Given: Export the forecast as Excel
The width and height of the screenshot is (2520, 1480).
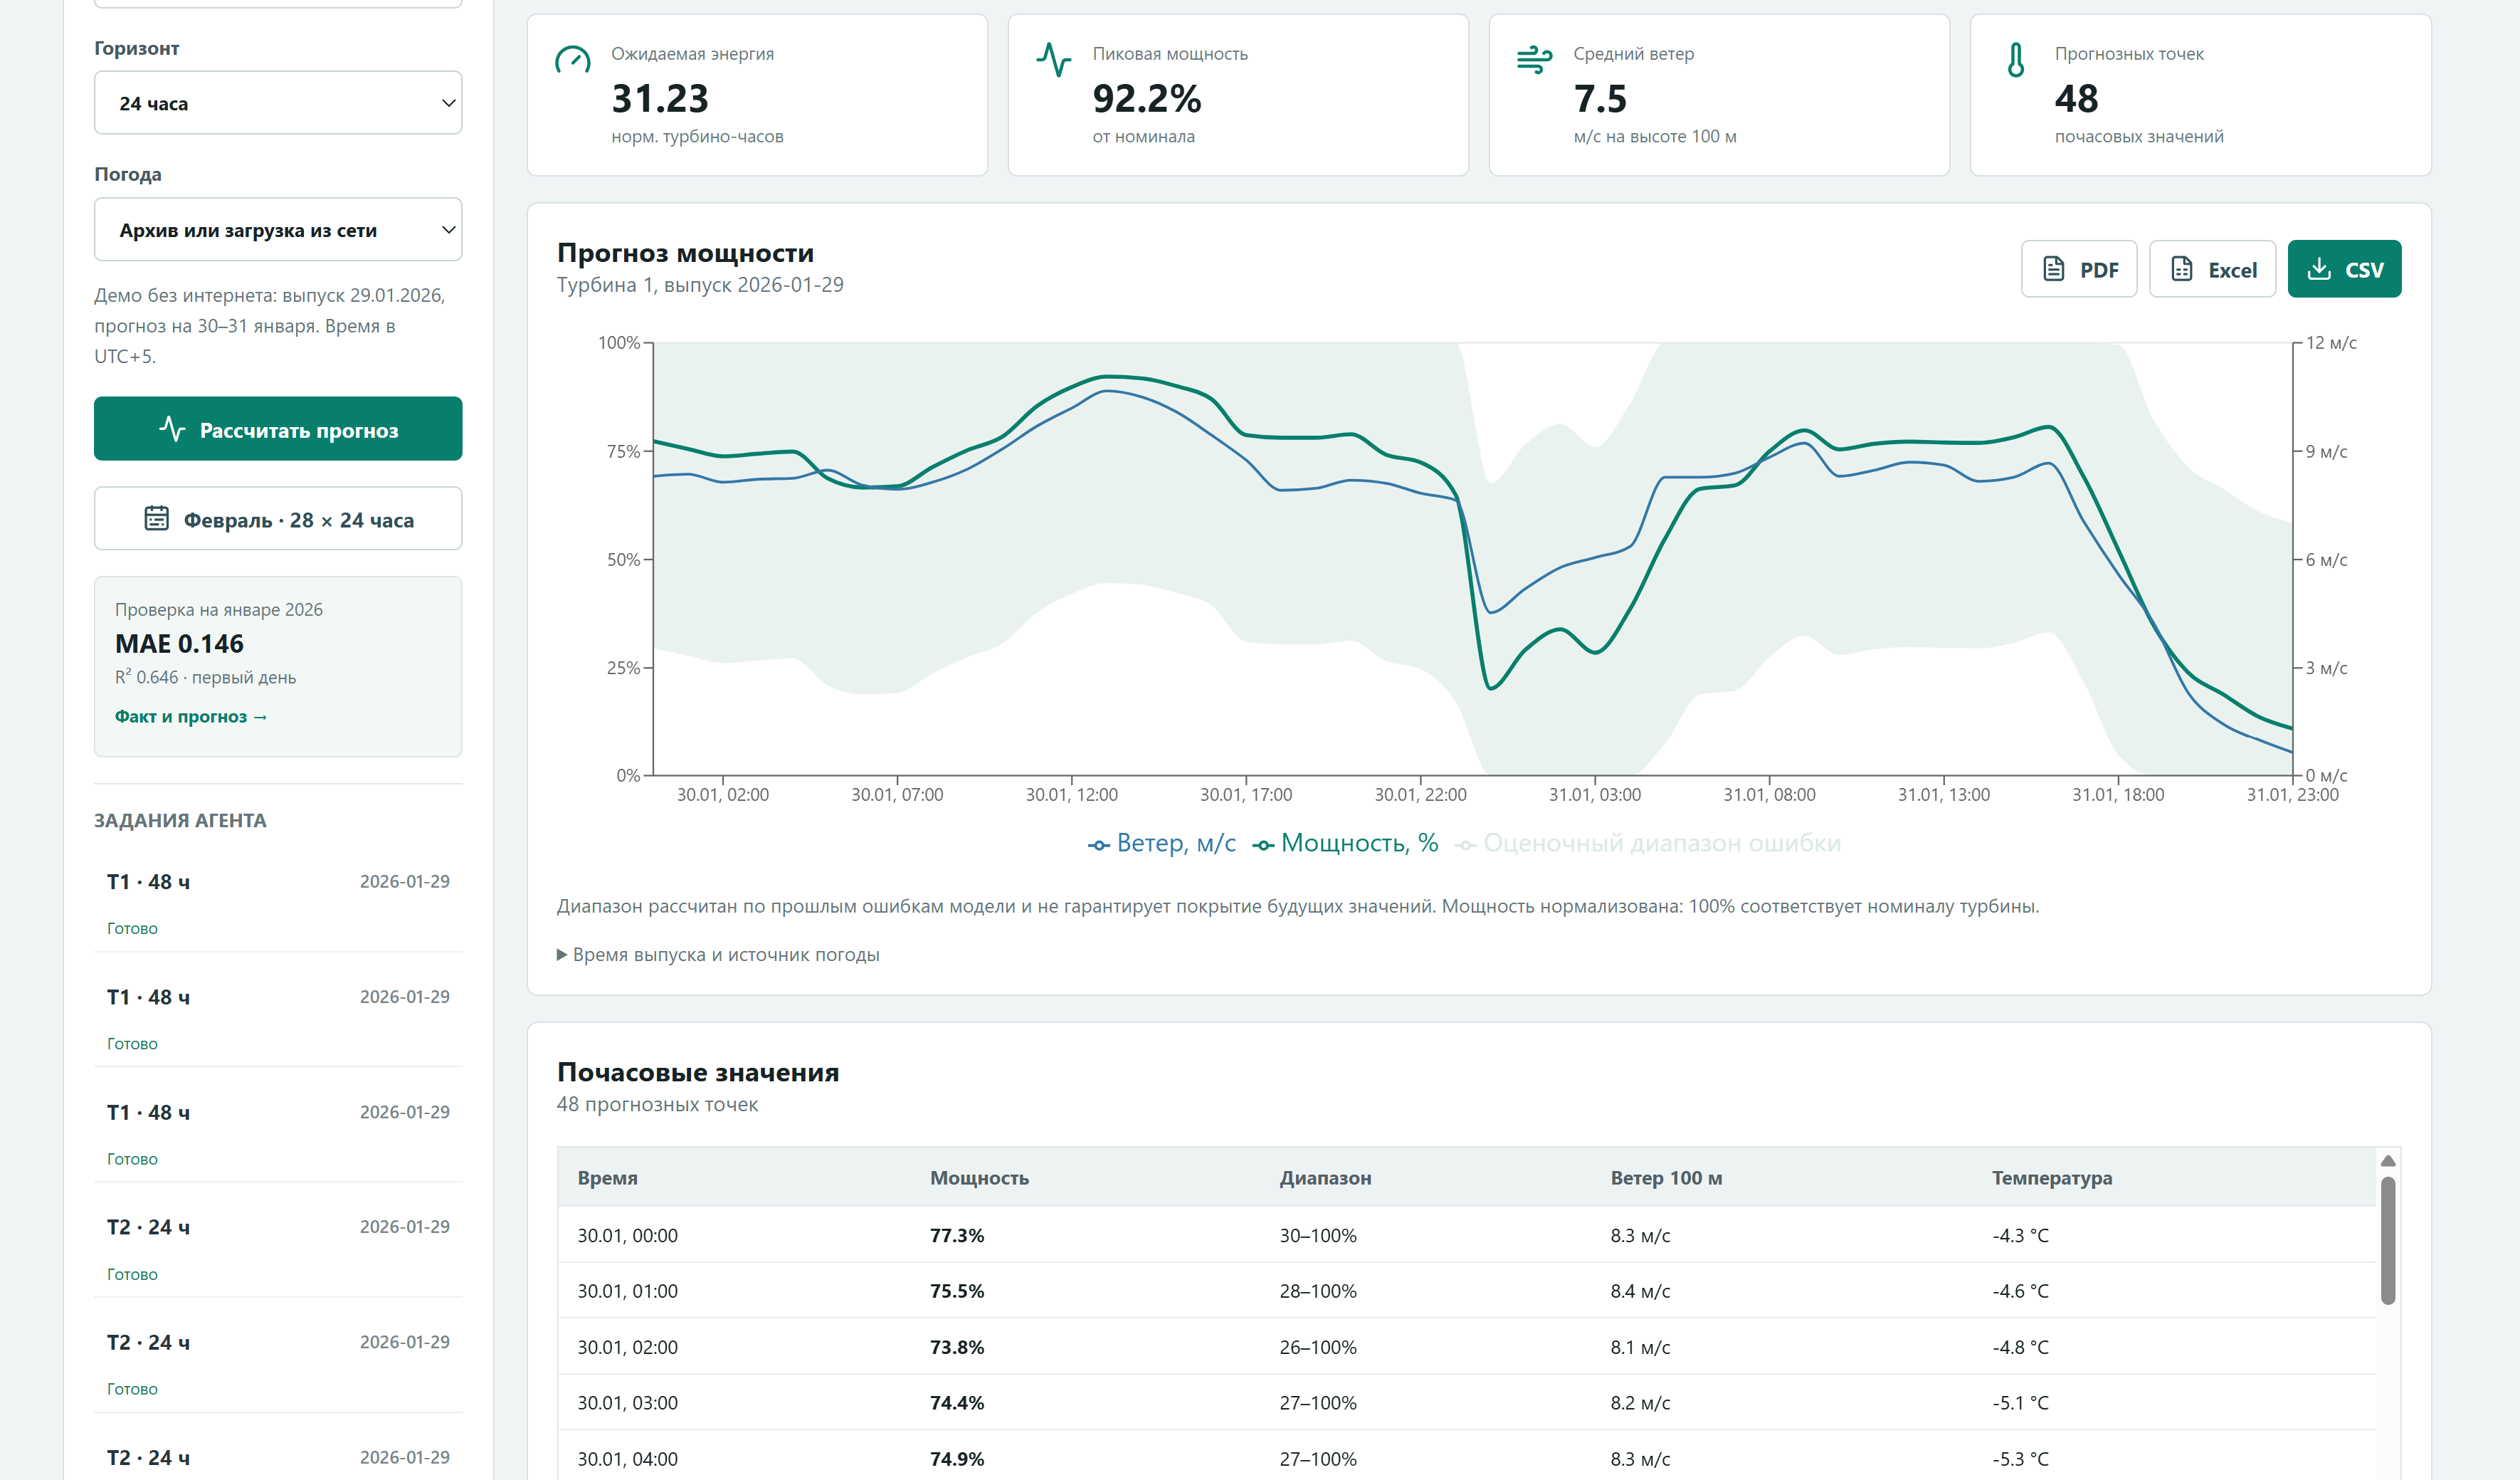Looking at the screenshot, I should click(2212, 269).
